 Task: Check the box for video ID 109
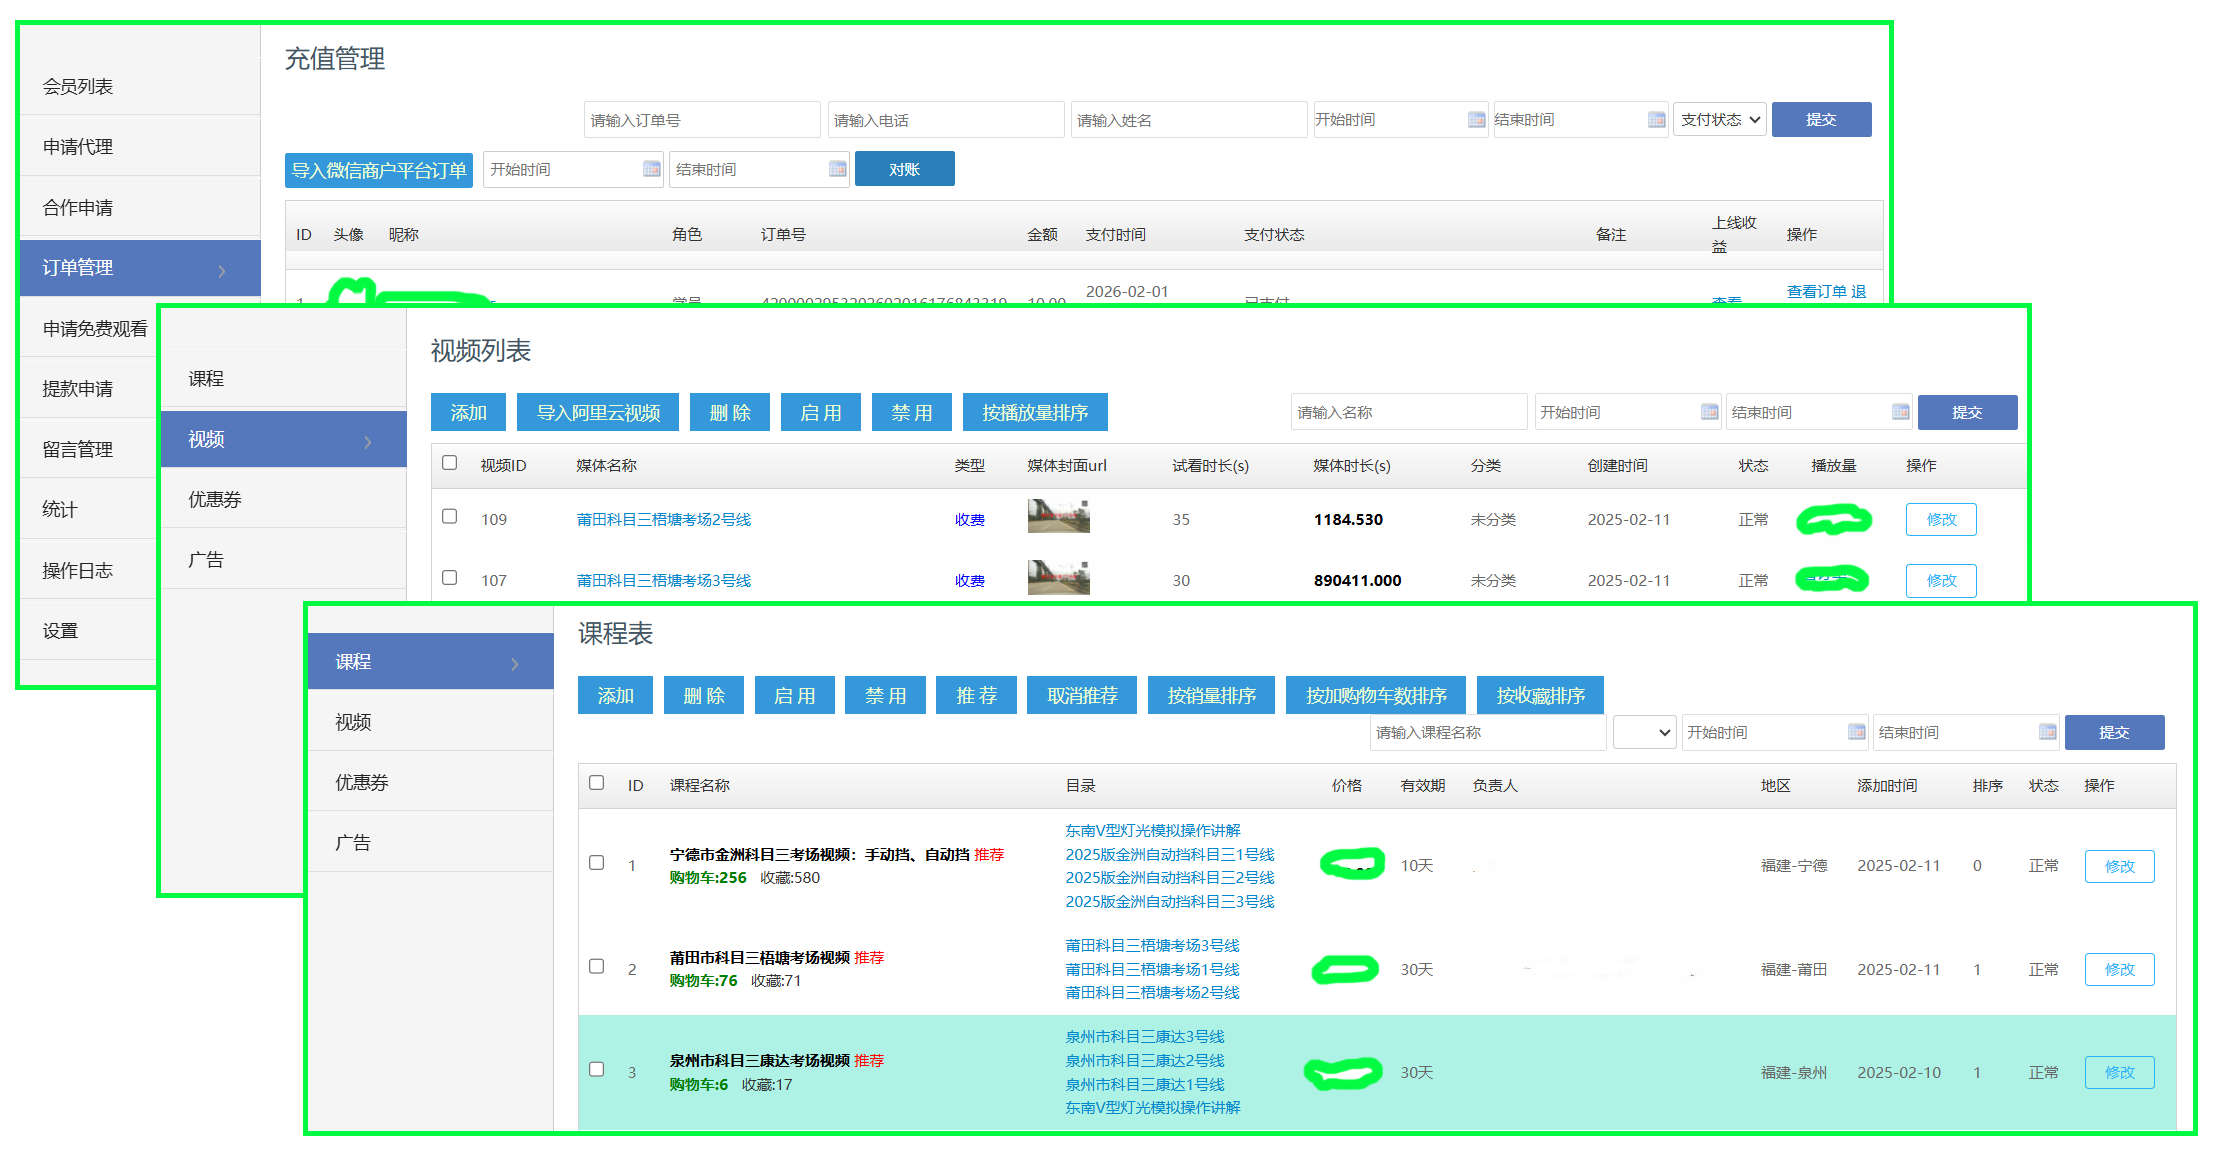tap(450, 516)
